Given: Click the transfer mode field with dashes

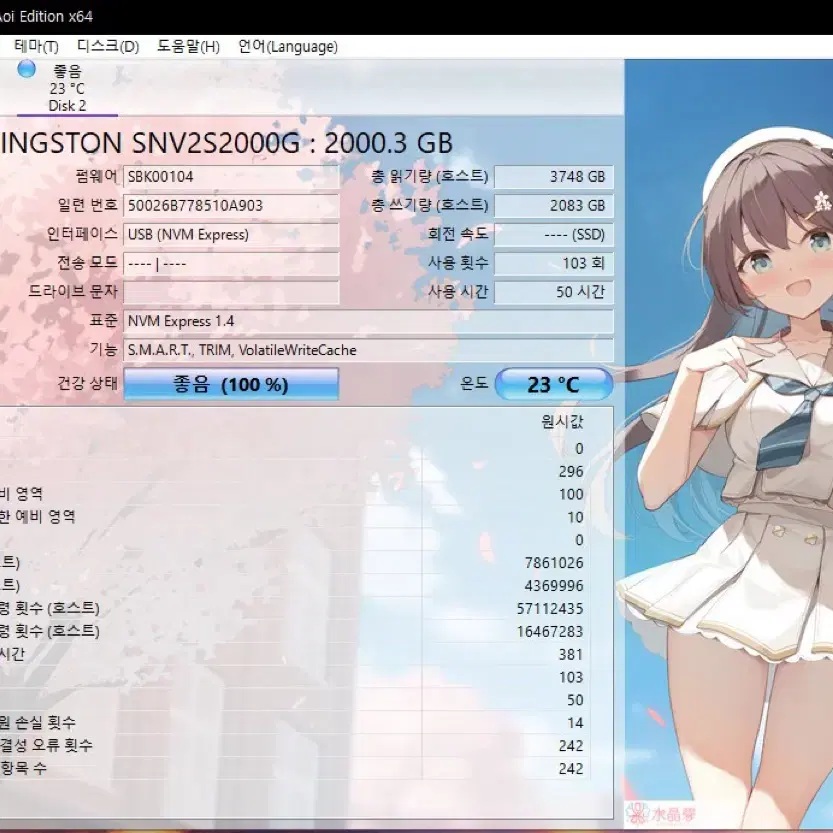Looking at the screenshot, I should click(x=231, y=264).
